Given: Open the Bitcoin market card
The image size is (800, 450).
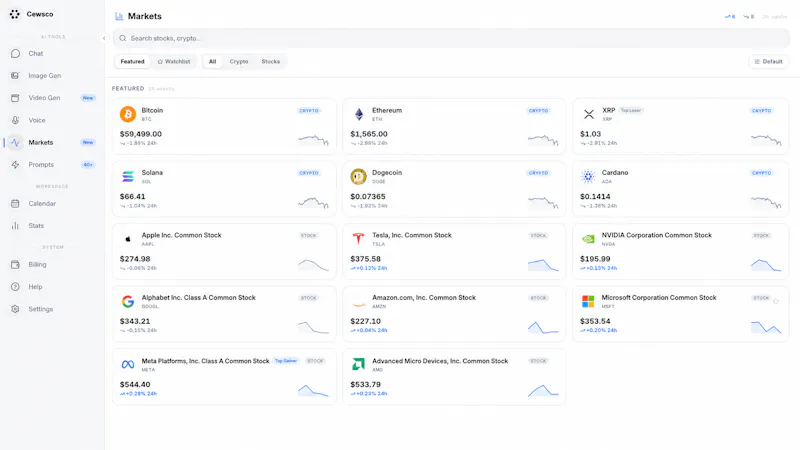Looking at the screenshot, I should [224, 127].
